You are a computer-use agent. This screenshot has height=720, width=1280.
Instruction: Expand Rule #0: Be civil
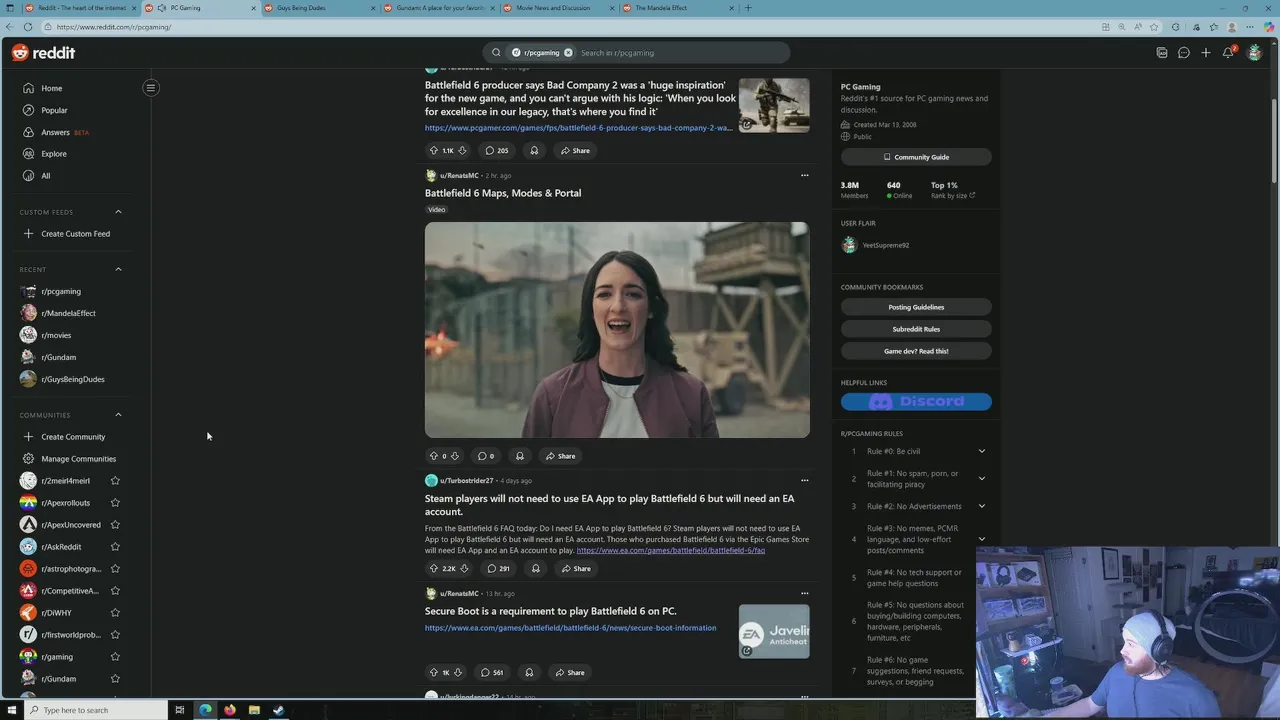point(981,451)
